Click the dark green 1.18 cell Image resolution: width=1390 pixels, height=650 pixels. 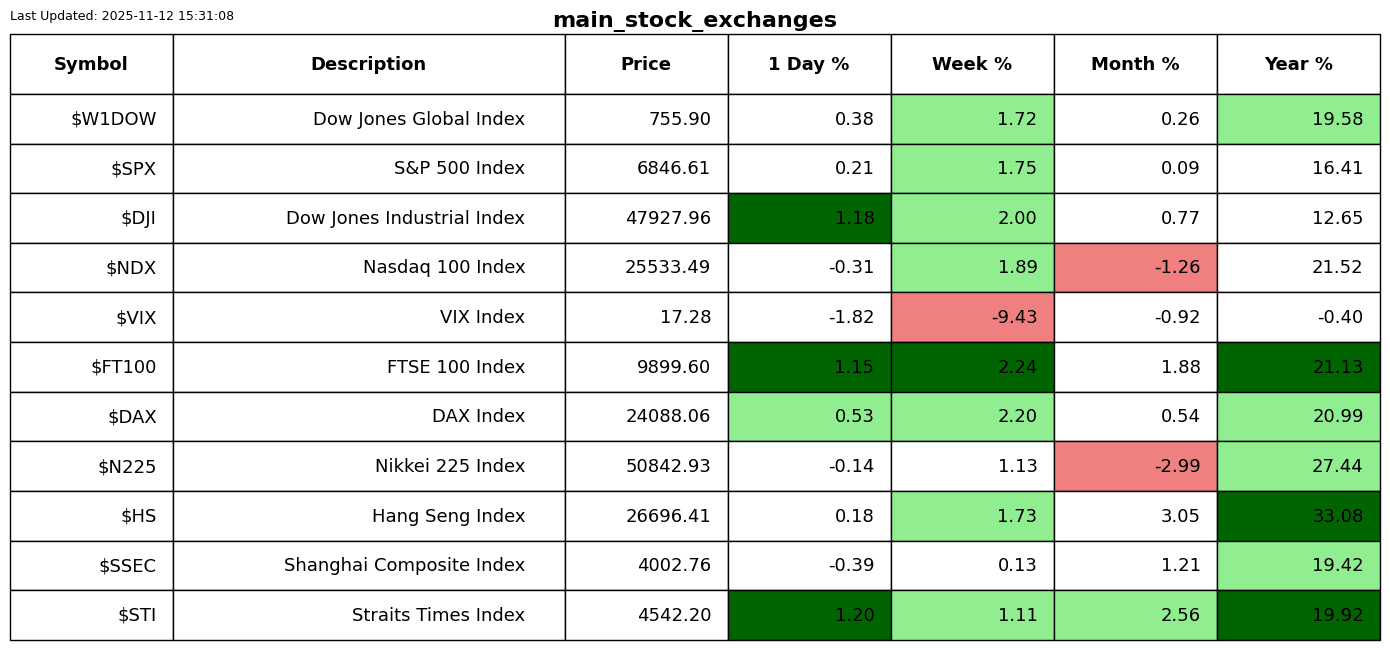click(809, 218)
